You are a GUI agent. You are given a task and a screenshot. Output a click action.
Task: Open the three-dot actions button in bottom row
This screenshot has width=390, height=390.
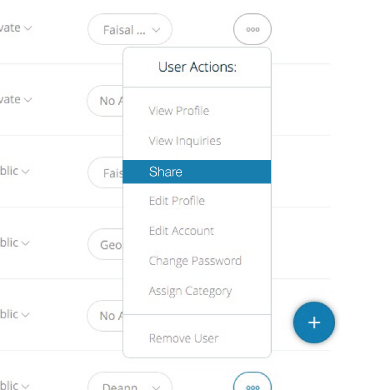(252, 382)
